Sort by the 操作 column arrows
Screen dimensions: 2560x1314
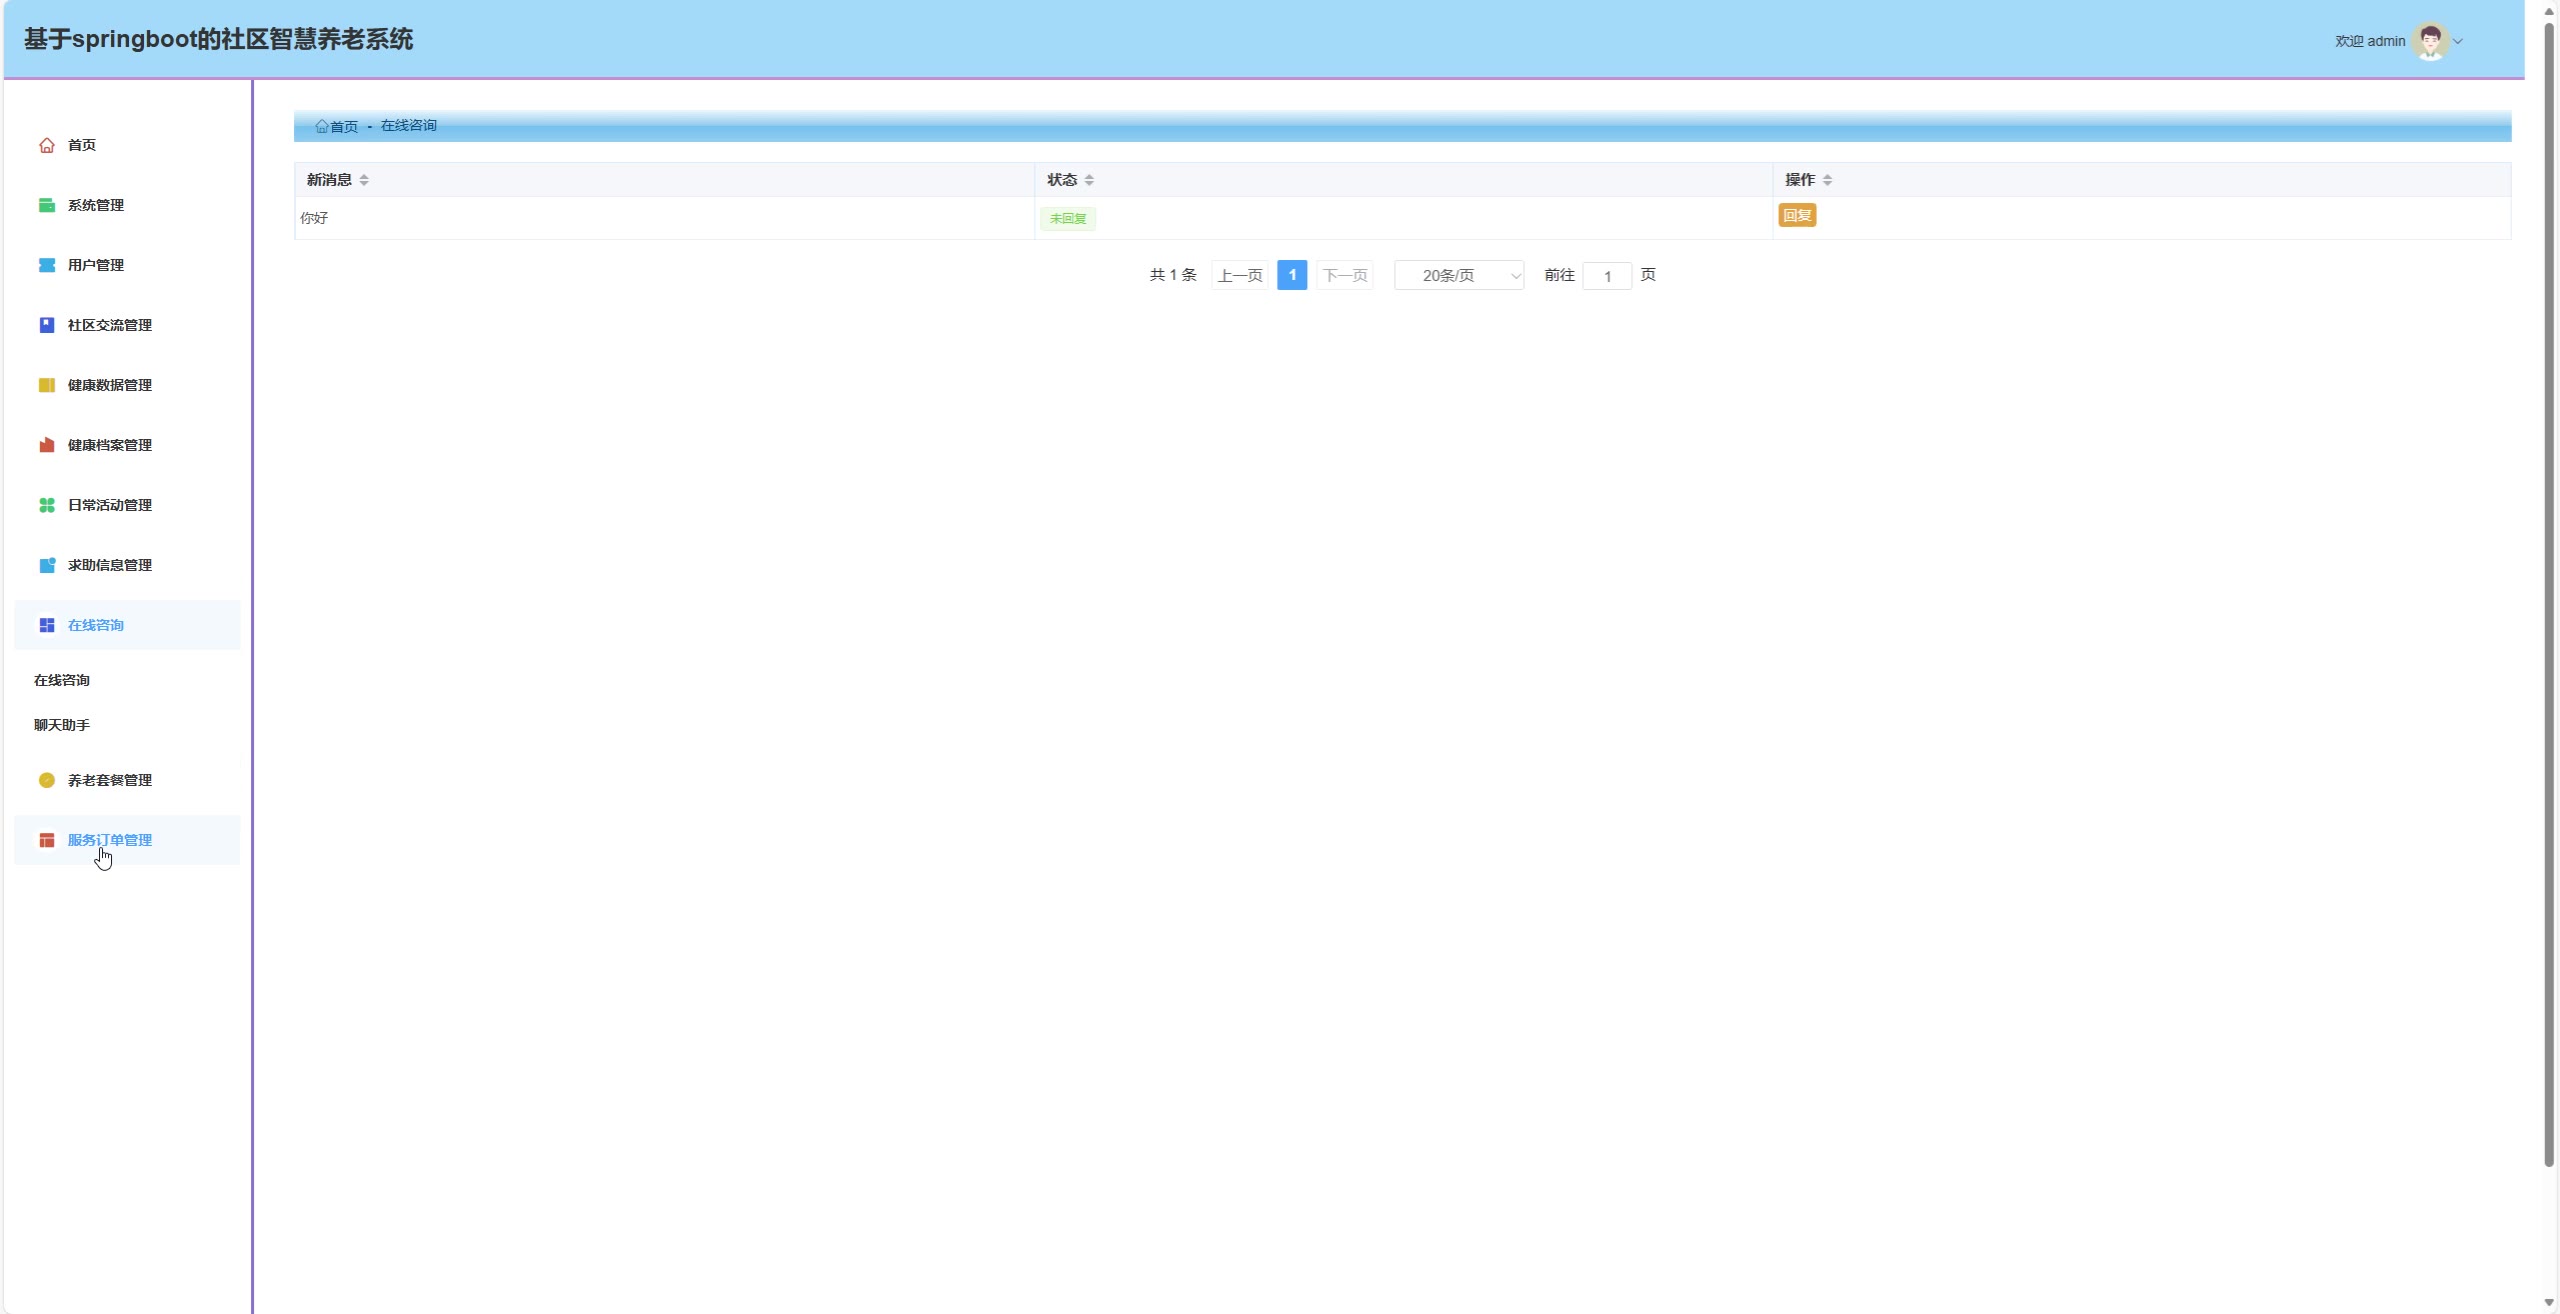1827,180
